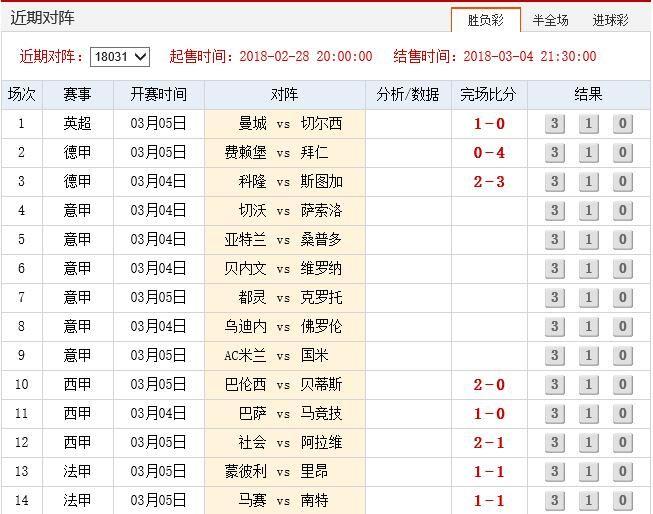
Task: Select result 1 for 都灵 vs 克罗托
Action: 588,298
